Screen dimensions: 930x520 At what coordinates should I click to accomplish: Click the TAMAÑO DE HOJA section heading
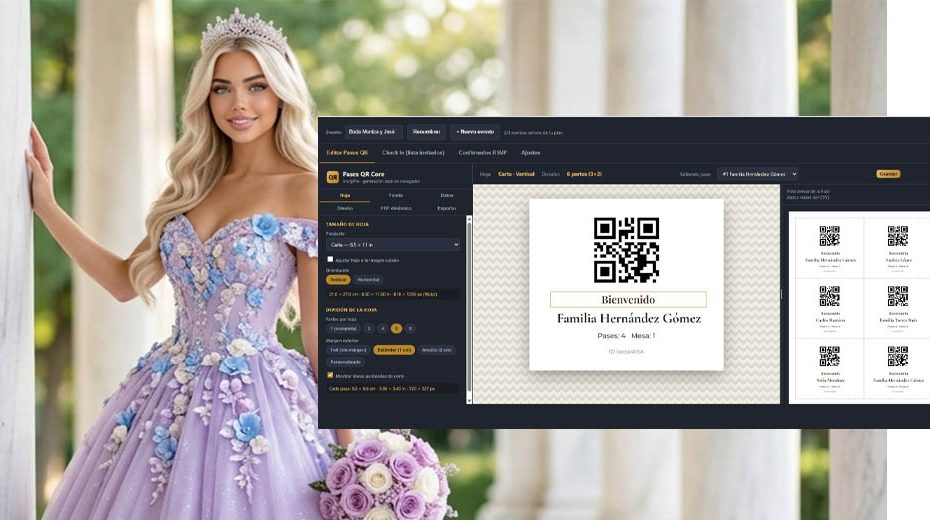click(x=347, y=224)
